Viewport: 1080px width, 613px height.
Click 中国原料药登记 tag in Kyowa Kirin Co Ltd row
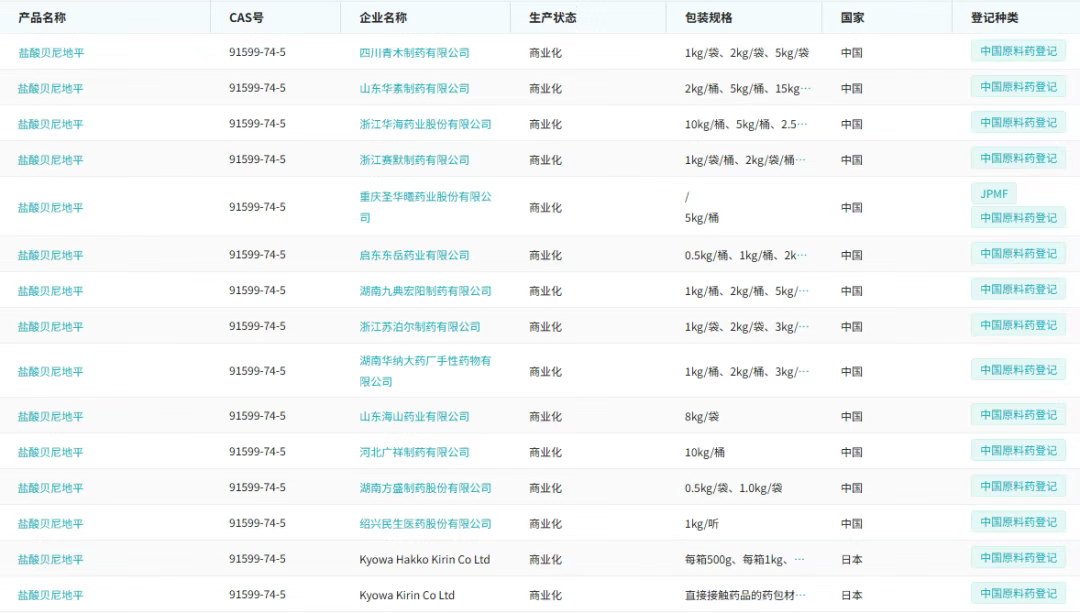pyautogui.click(x=1018, y=594)
